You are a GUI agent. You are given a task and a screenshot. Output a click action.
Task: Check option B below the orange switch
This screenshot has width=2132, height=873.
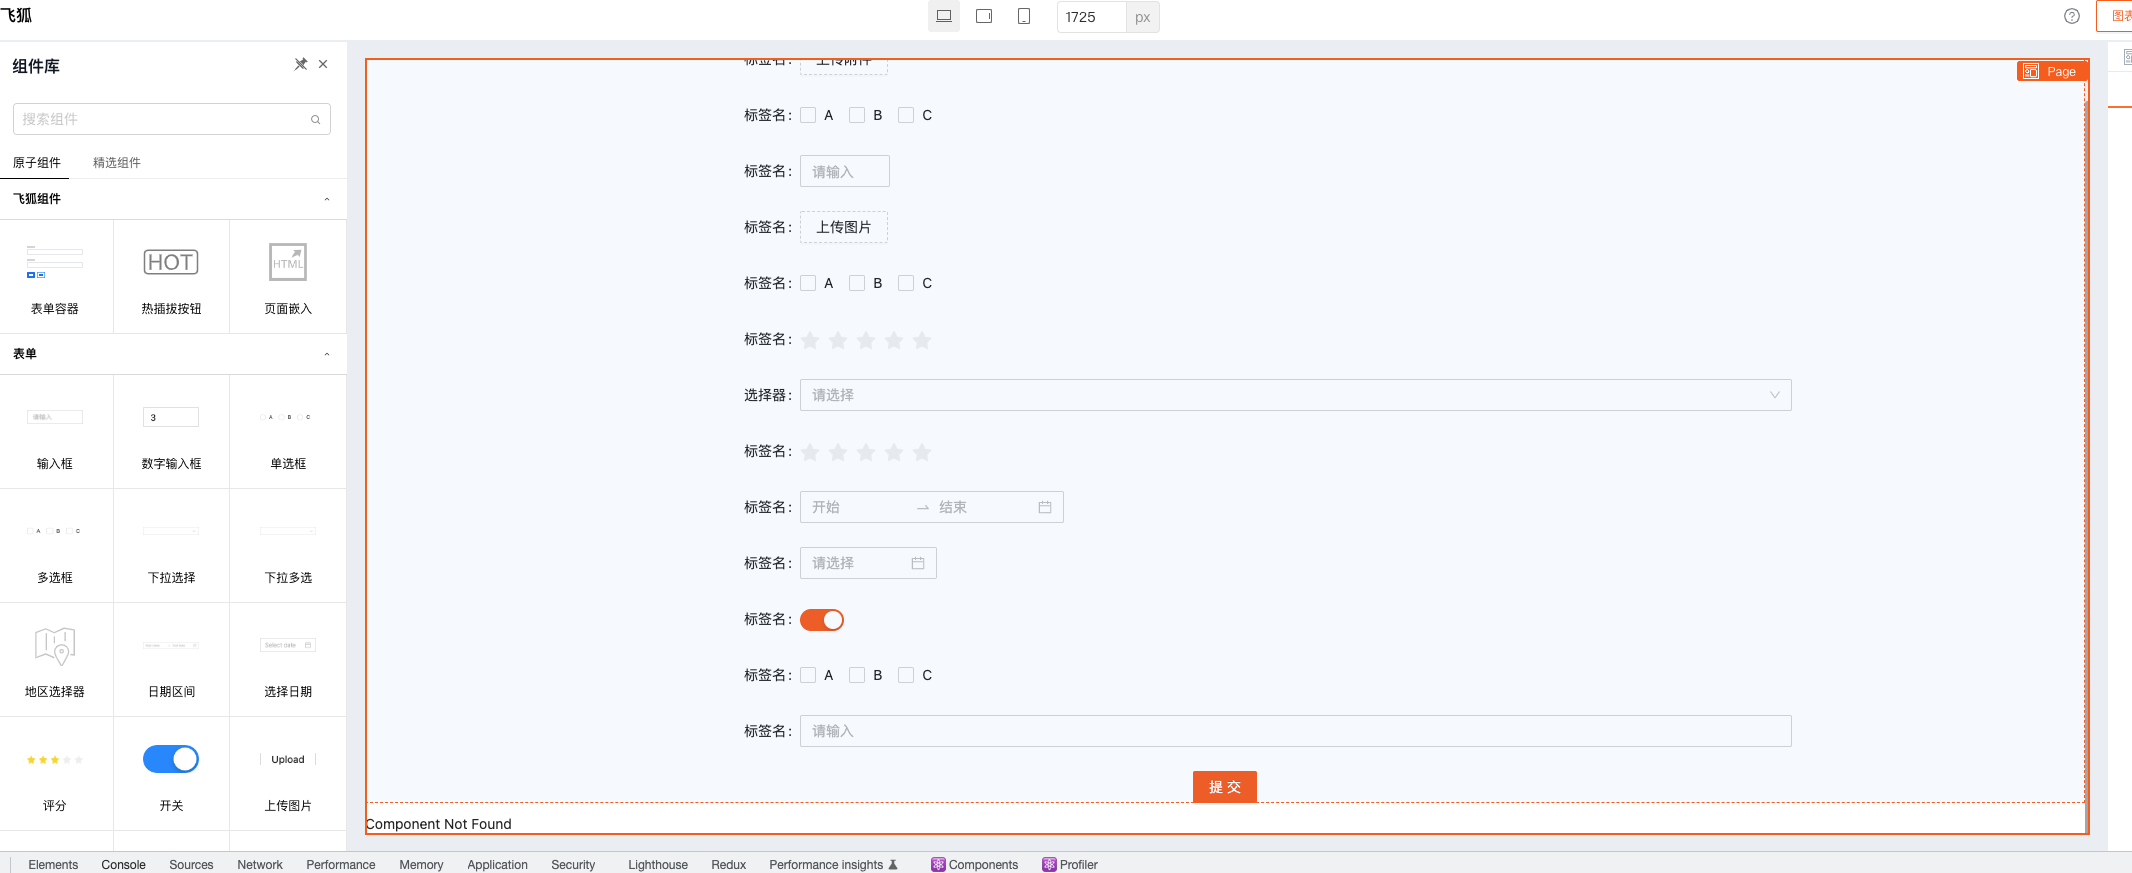click(x=857, y=675)
